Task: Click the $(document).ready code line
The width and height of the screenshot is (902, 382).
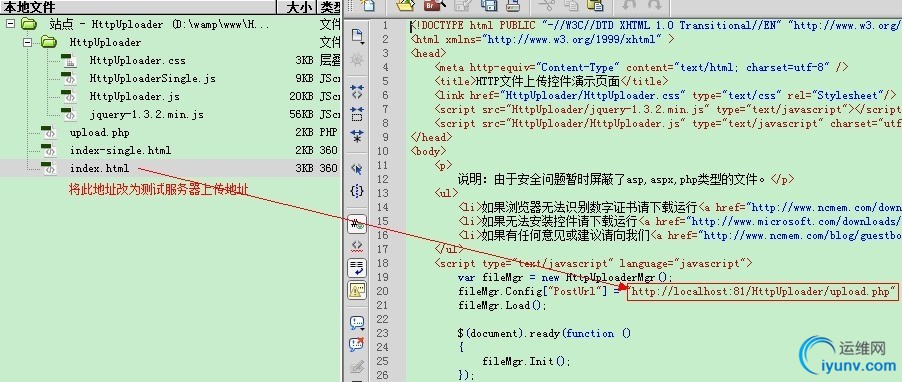Action: click(544, 333)
